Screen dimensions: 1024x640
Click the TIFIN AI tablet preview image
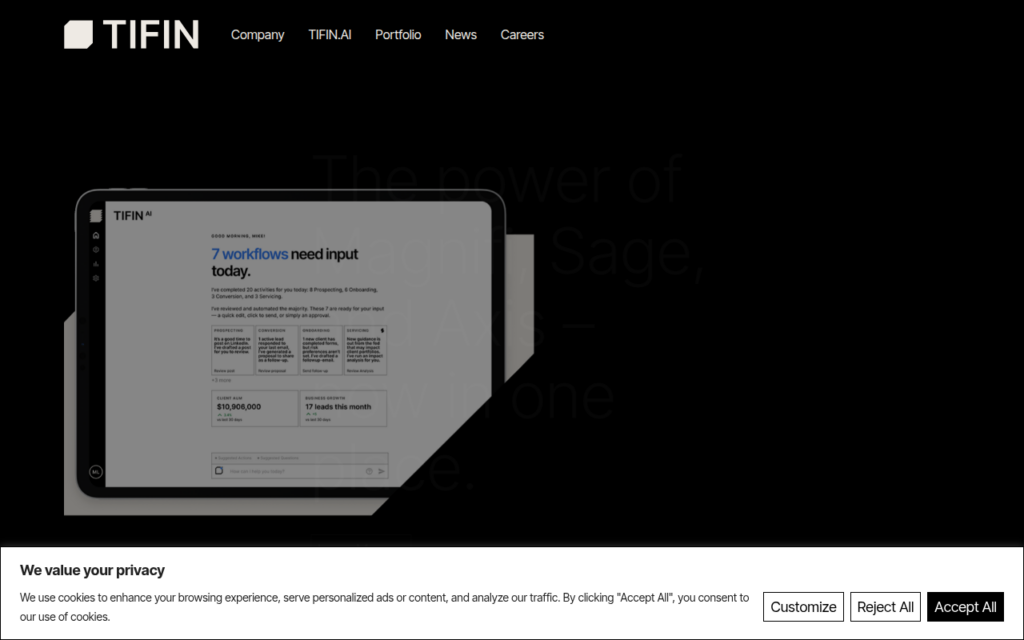(x=298, y=351)
